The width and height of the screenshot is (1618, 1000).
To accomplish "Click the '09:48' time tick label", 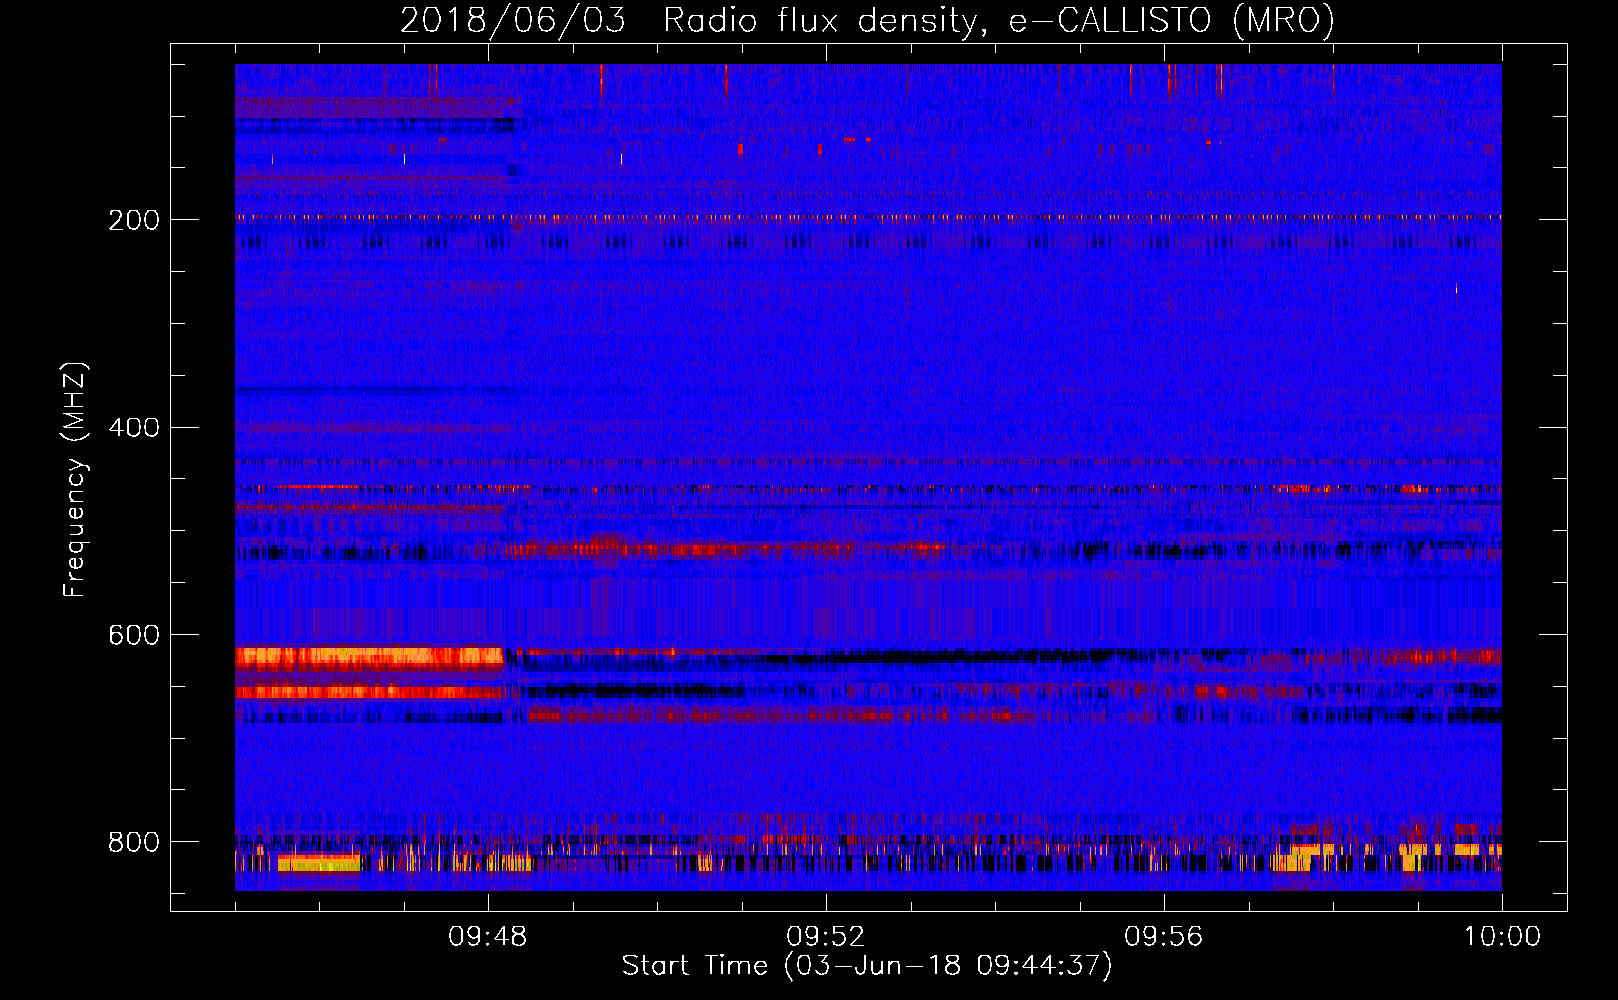I will (x=488, y=937).
